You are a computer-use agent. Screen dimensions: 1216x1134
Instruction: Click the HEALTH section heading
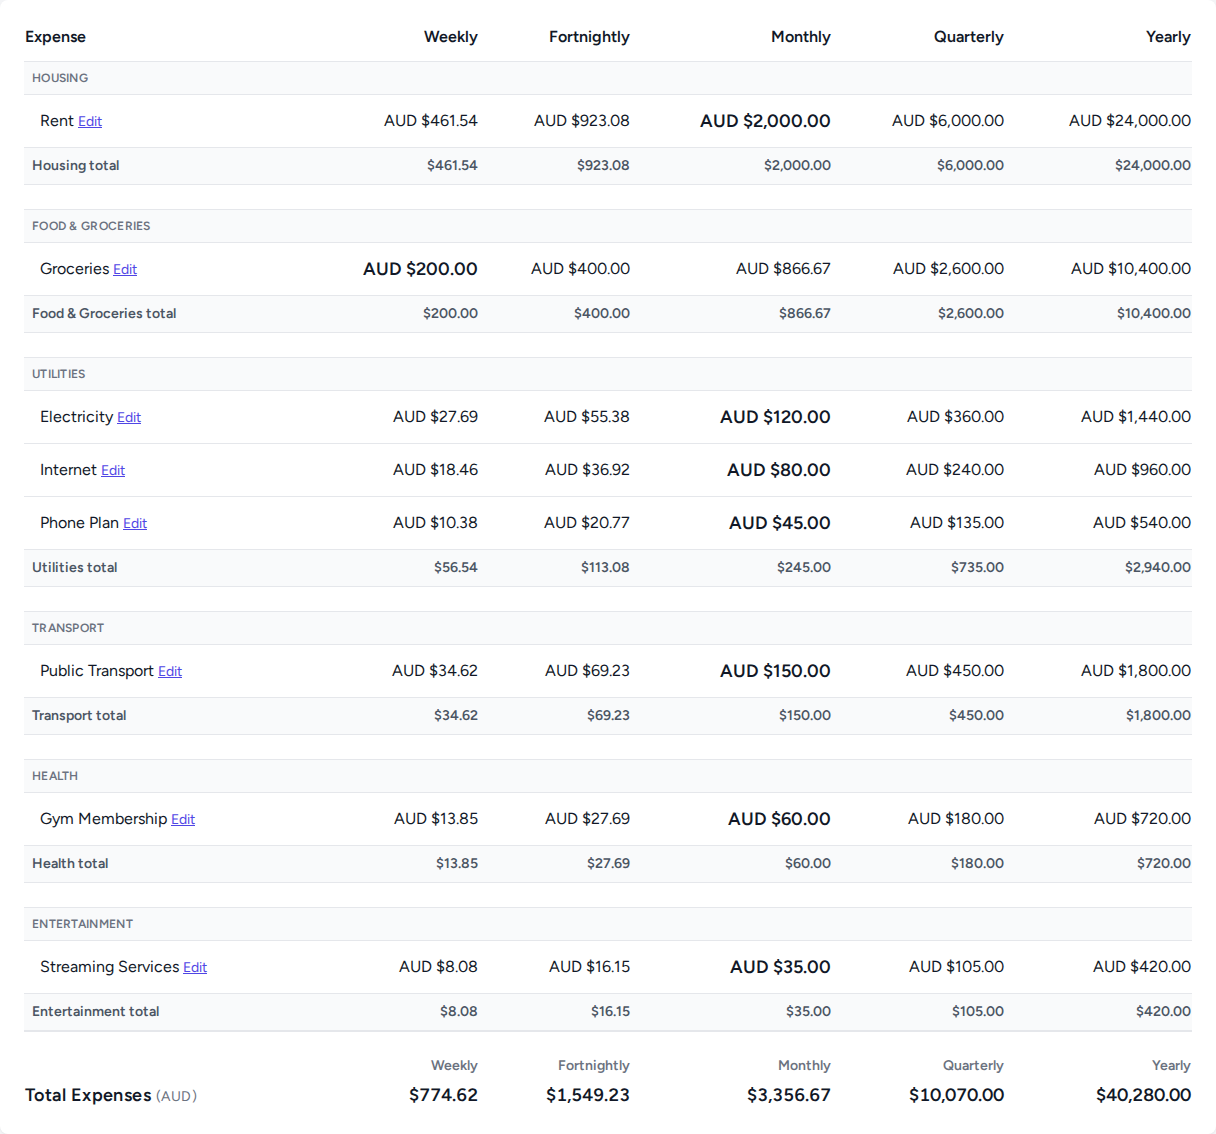pyautogui.click(x=55, y=776)
